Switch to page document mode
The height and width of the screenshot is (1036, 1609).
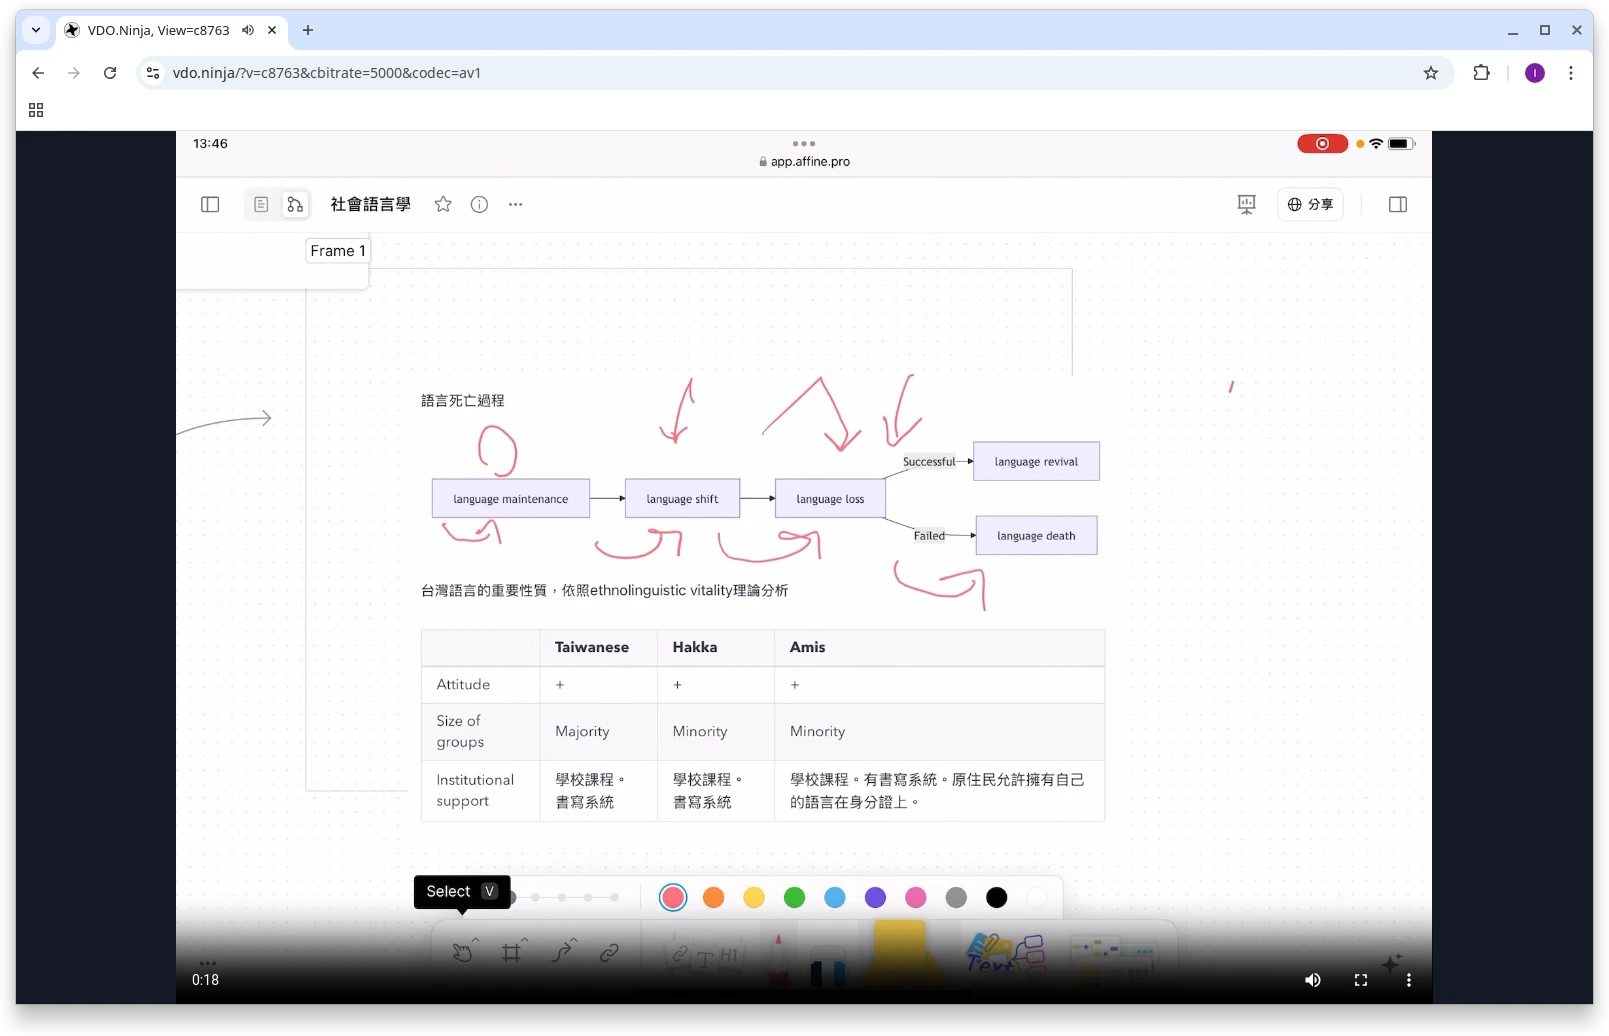(261, 205)
